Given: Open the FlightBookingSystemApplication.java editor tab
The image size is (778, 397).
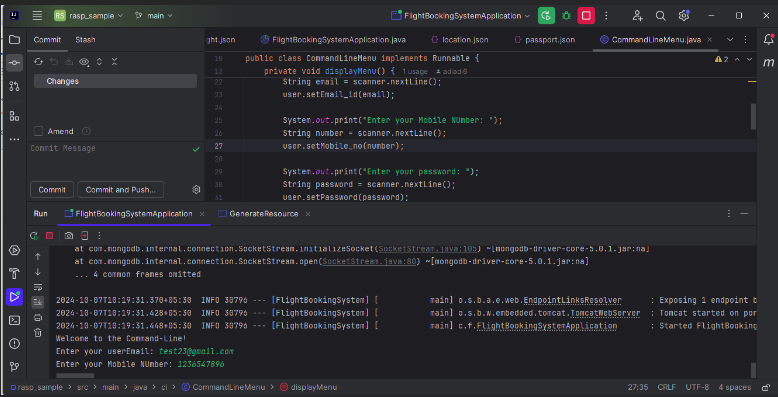Looking at the screenshot, I should (x=332, y=40).
